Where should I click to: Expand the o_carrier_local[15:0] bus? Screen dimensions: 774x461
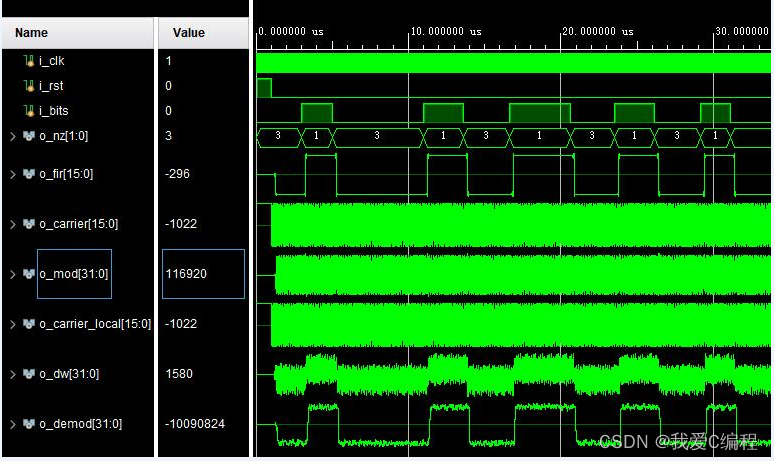tap(12, 324)
